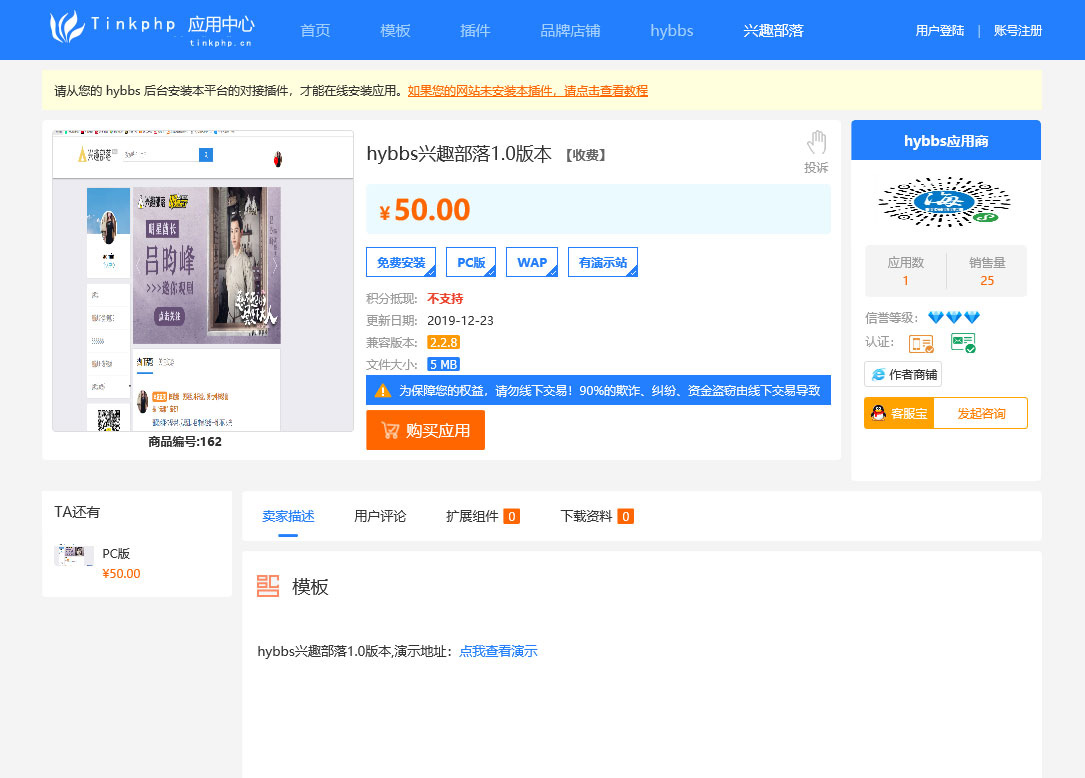The width and height of the screenshot is (1085, 778).
Task: Click the PC版 item title in sidebar
Action: point(116,553)
